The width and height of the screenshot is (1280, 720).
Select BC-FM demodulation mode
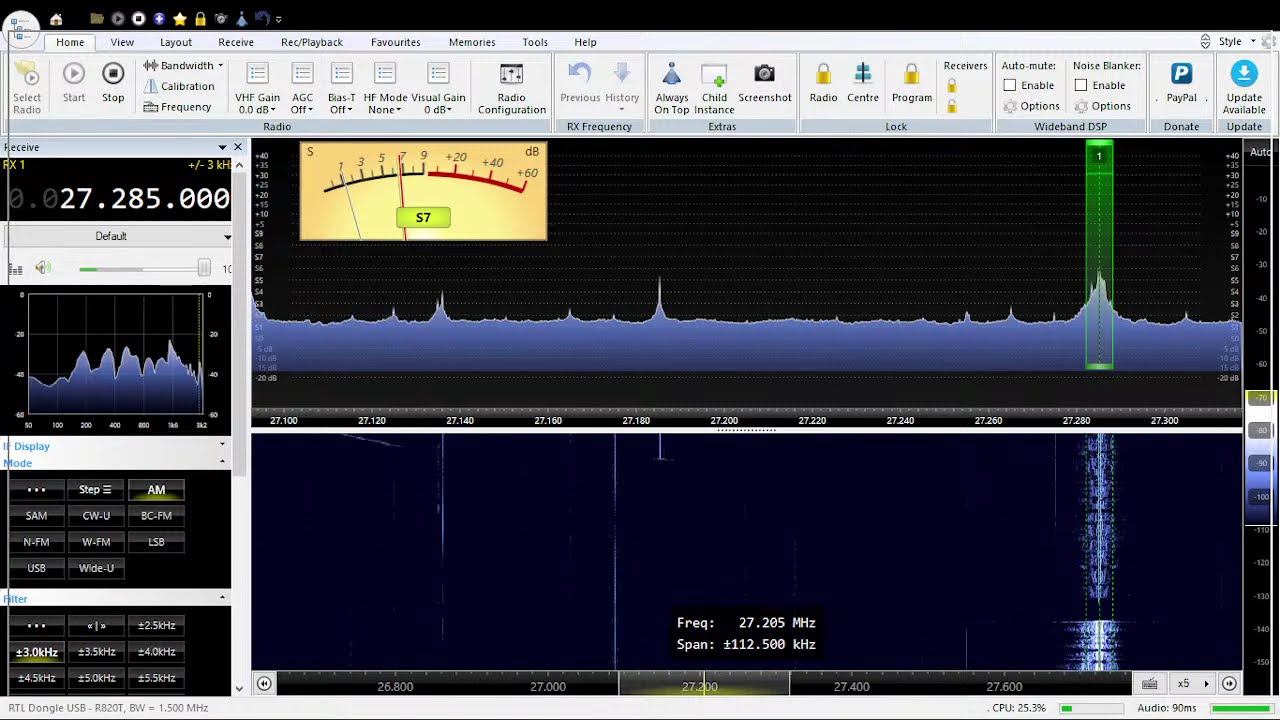[x=156, y=516]
